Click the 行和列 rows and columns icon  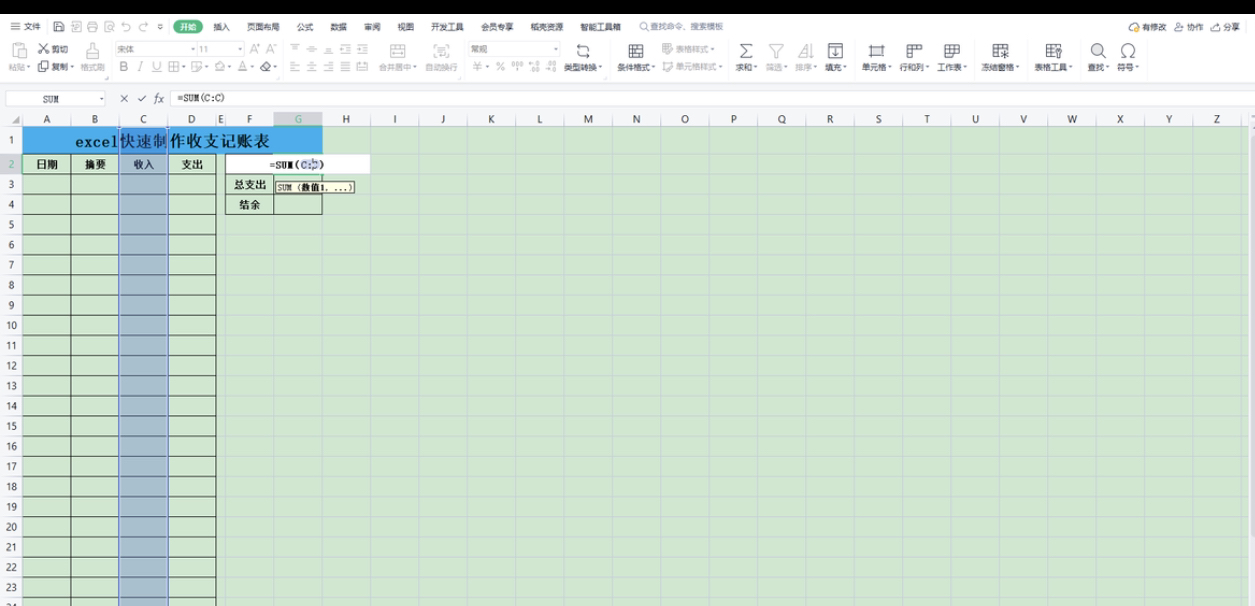coord(914,50)
